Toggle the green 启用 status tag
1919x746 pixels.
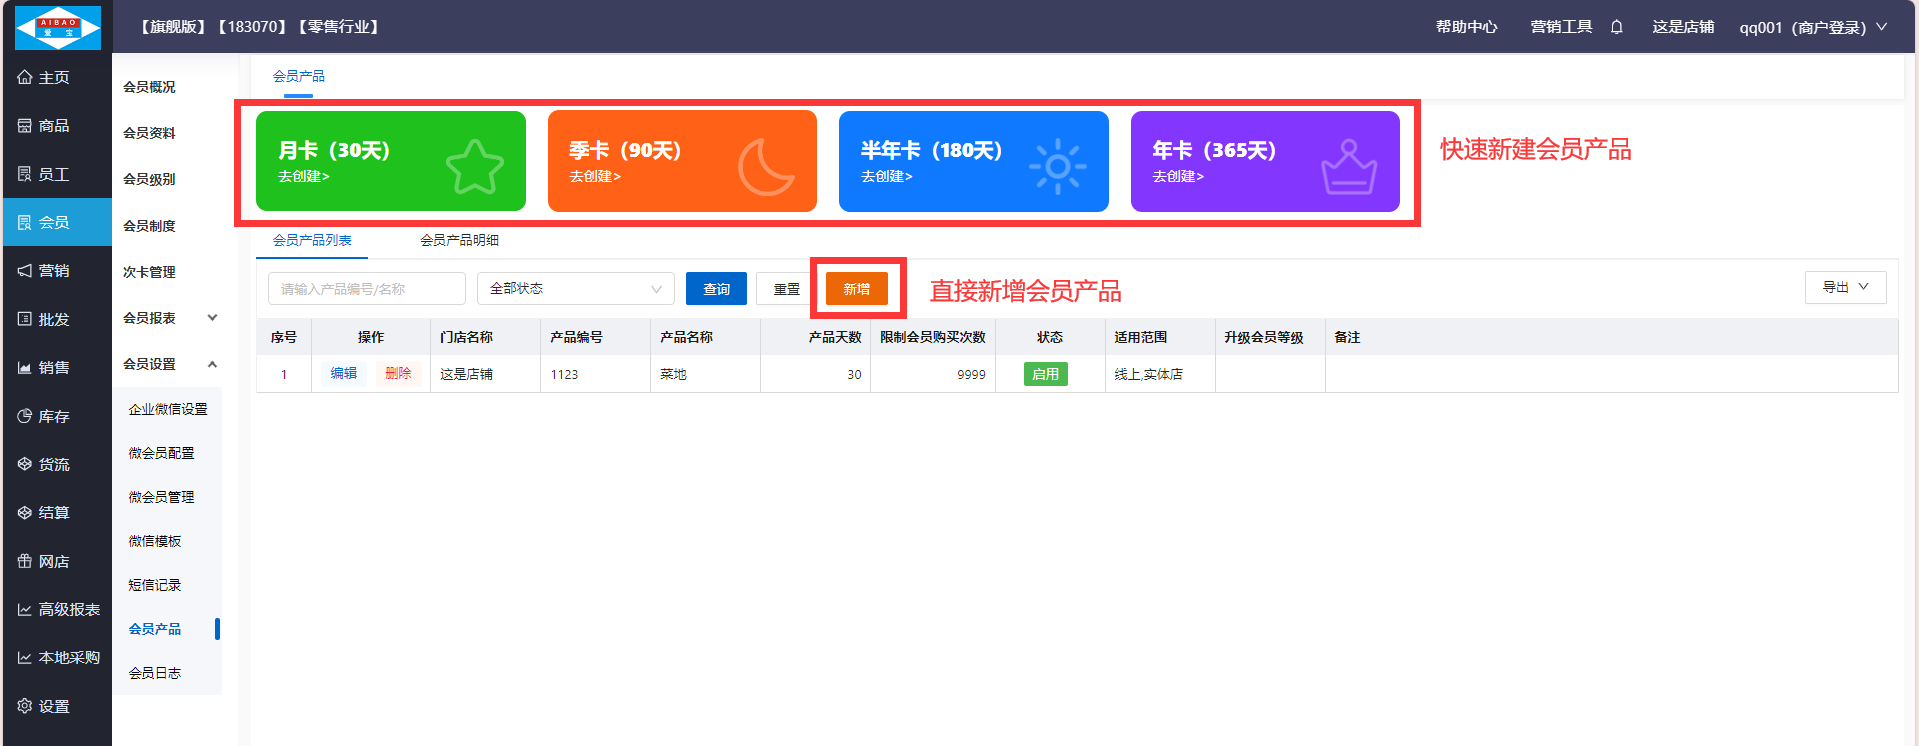click(1045, 374)
